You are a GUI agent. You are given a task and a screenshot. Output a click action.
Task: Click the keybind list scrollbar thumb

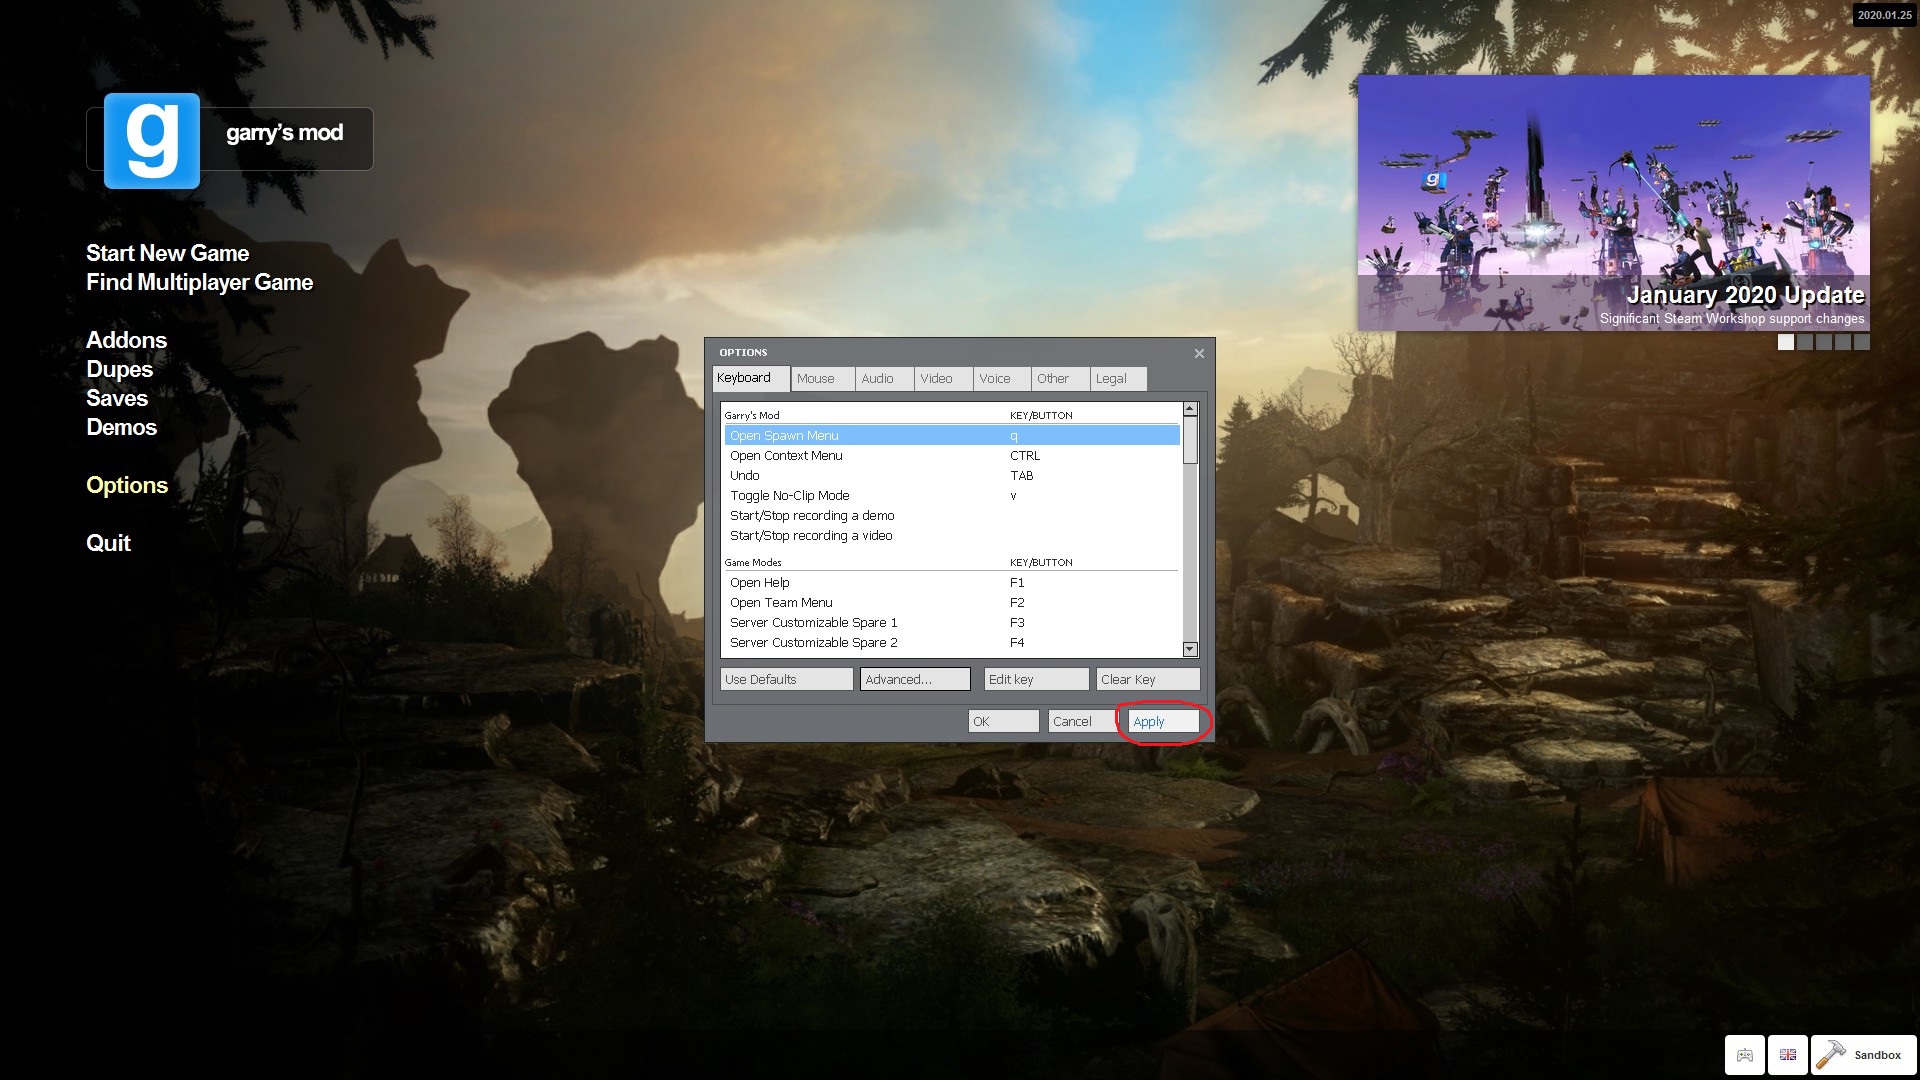tap(1190, 440)
